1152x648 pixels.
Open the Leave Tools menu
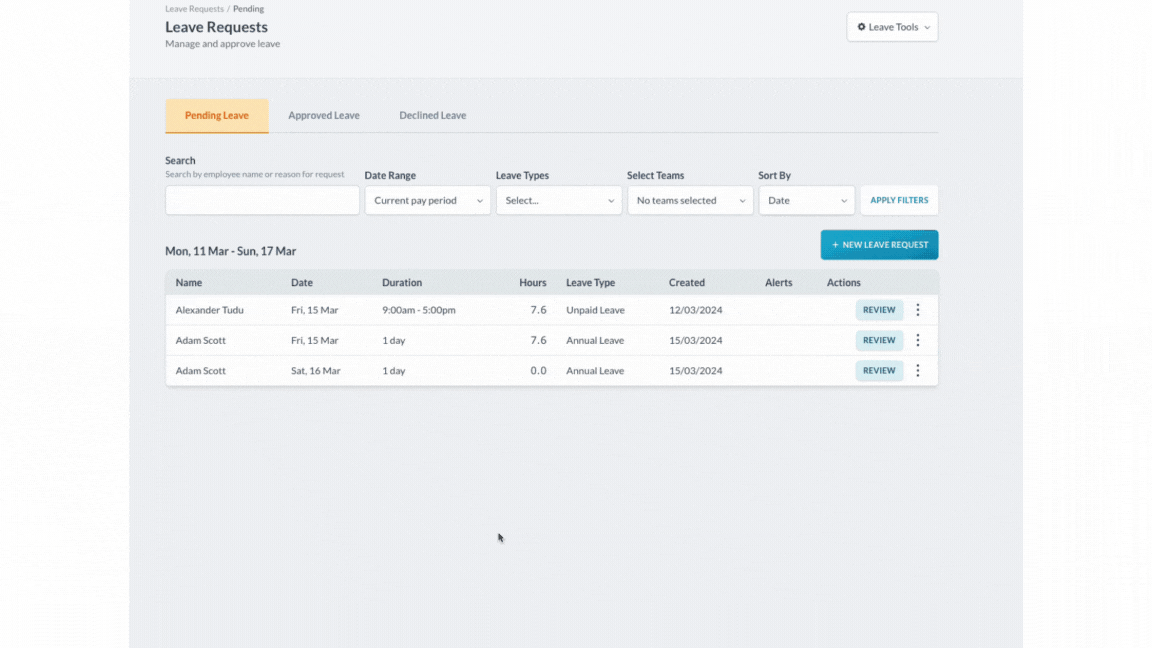pyautogui.click(x=892, y=27)
